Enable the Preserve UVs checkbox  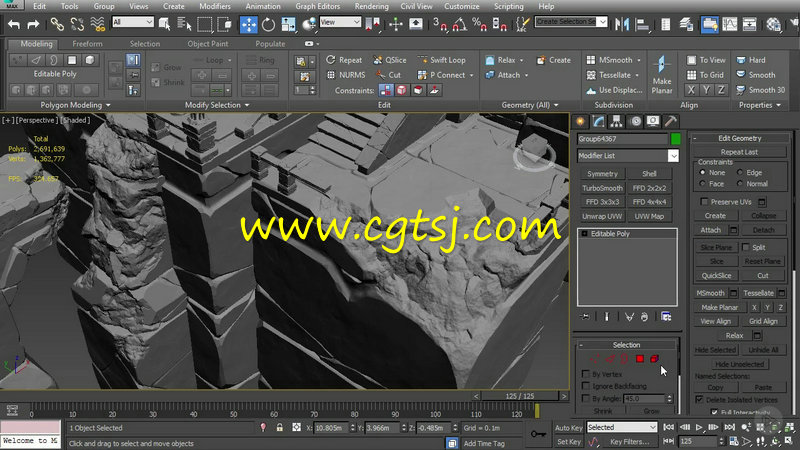[x=705, y=202]
